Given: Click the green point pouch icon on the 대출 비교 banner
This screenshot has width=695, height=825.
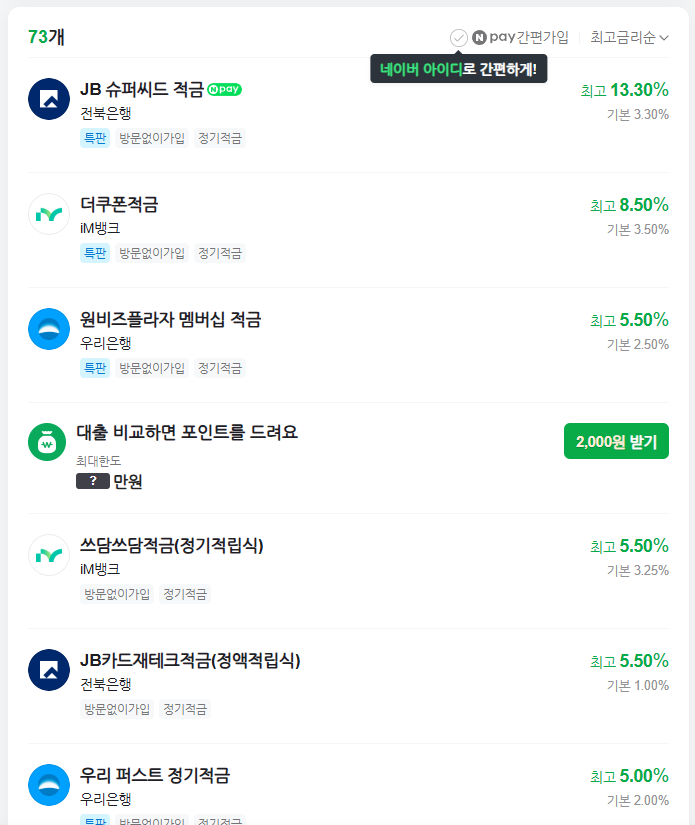Looking at the screenshot, I should 48,441.
